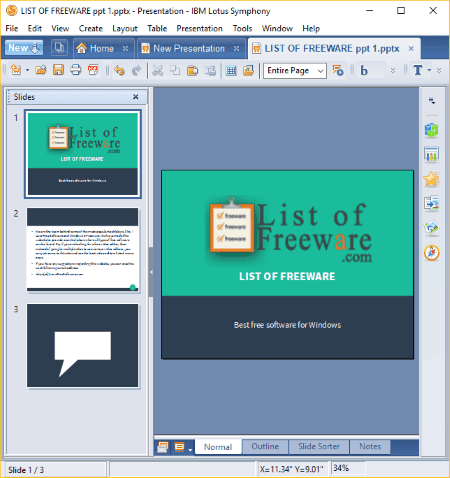The height and width of the screenshot is (478, 450).
Task: Close the Home tab
Action: pyautogui.click(x=125, y=49)
